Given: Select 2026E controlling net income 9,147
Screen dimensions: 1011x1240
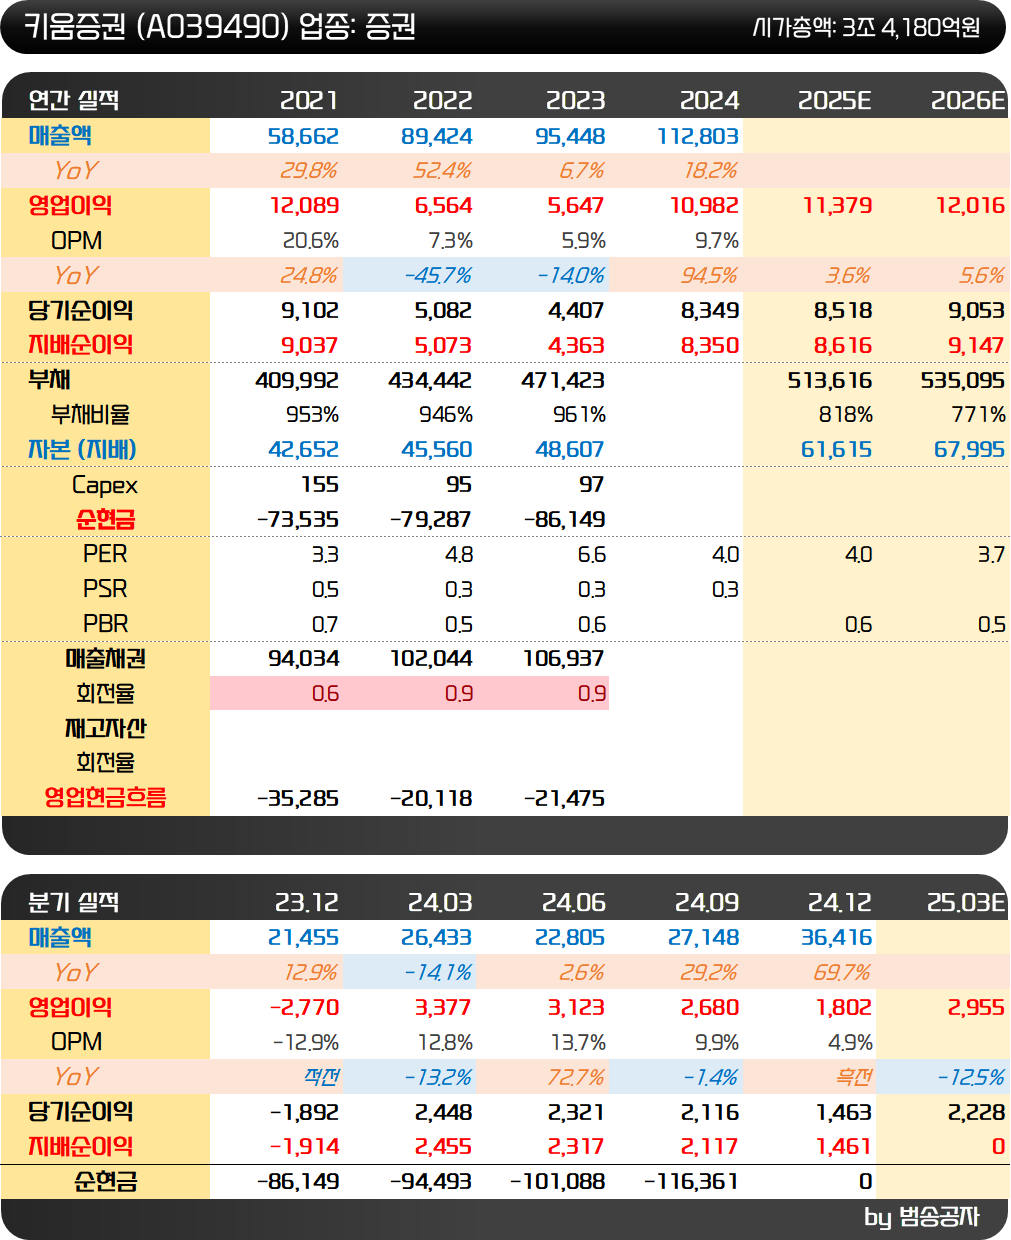Looking at the screenshot, I should tap(976, 345).
